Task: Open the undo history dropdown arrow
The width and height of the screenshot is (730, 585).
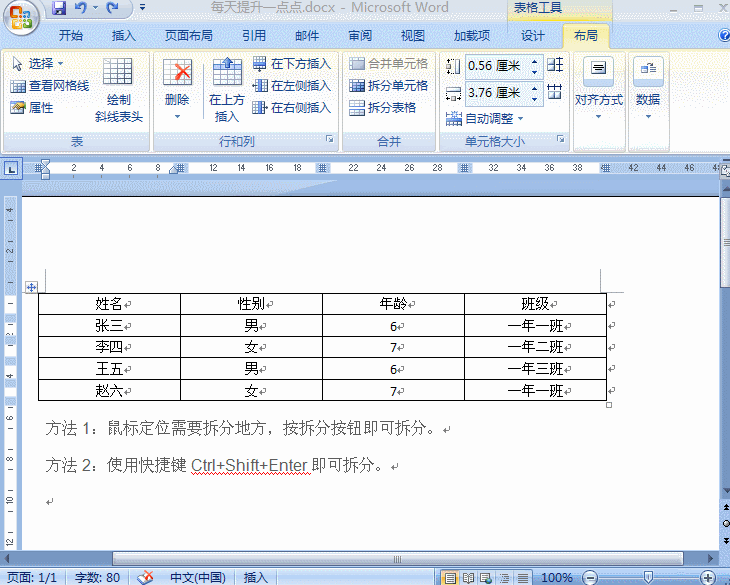Action: pyautogui.click(x=95, y=8)
